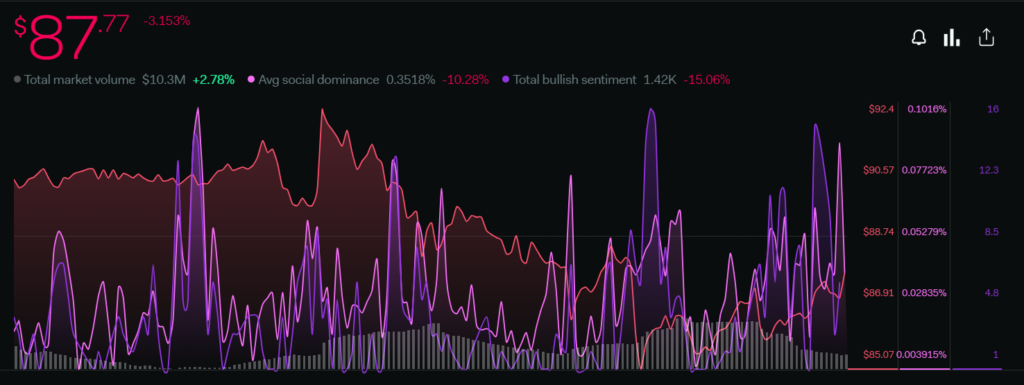Share the chart via export icon
This screenshot has height=385, width=1024.
tap(986, 38)
